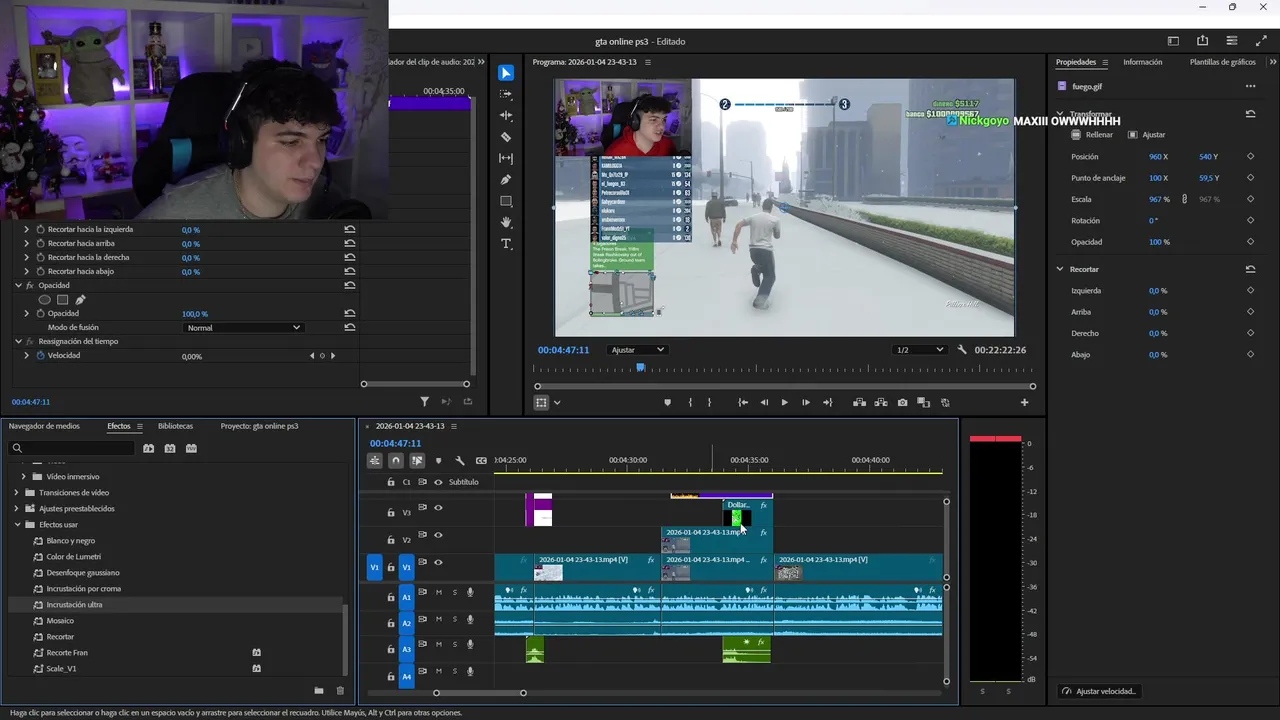Open Program monitor settings wrench
Screen dimensions: 1280x720
[962, 350]
